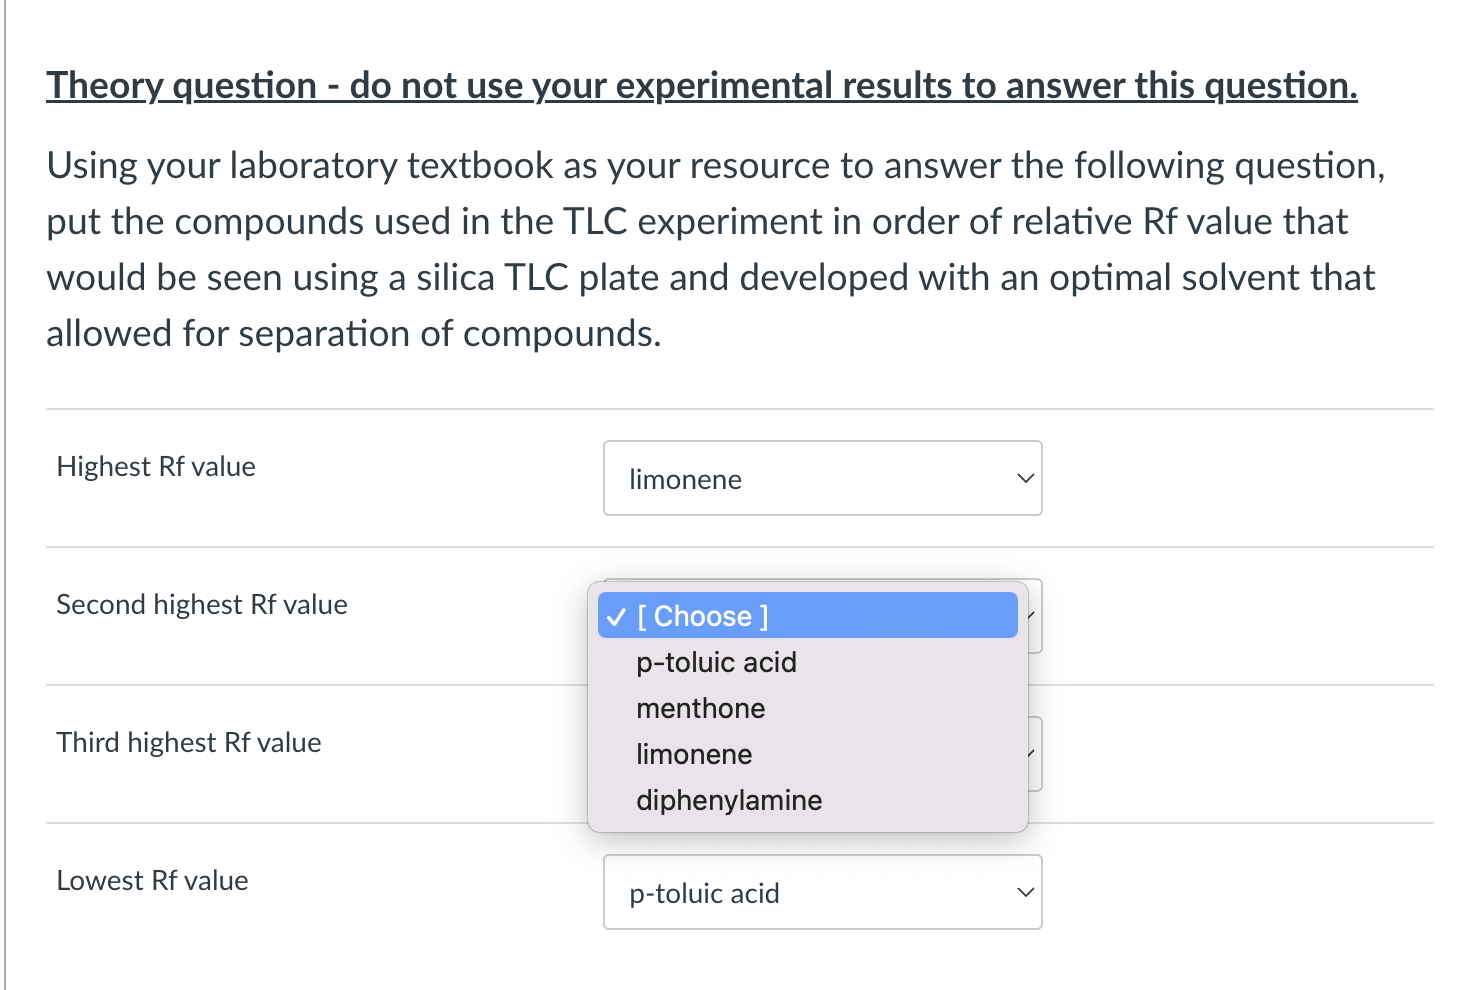Image resolution: width=1468 pixels, height=990 pixels.
Task: Click the underlined Theory question heading
Action: [701, 86]
